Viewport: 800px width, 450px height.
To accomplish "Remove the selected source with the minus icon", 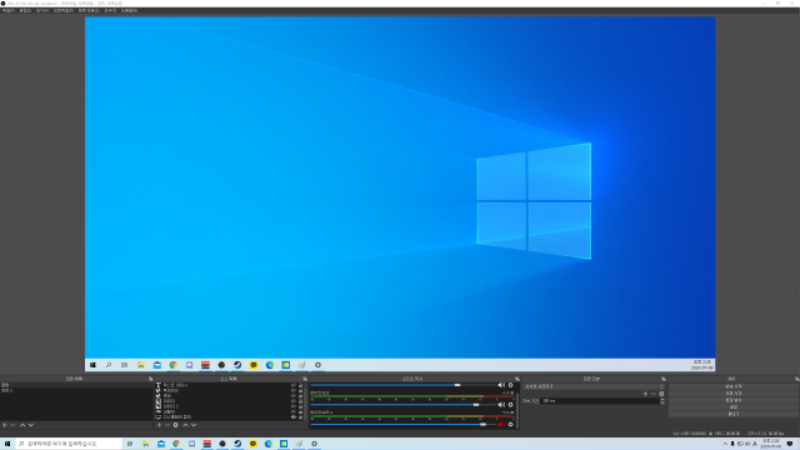I will (x=167, y=425).
